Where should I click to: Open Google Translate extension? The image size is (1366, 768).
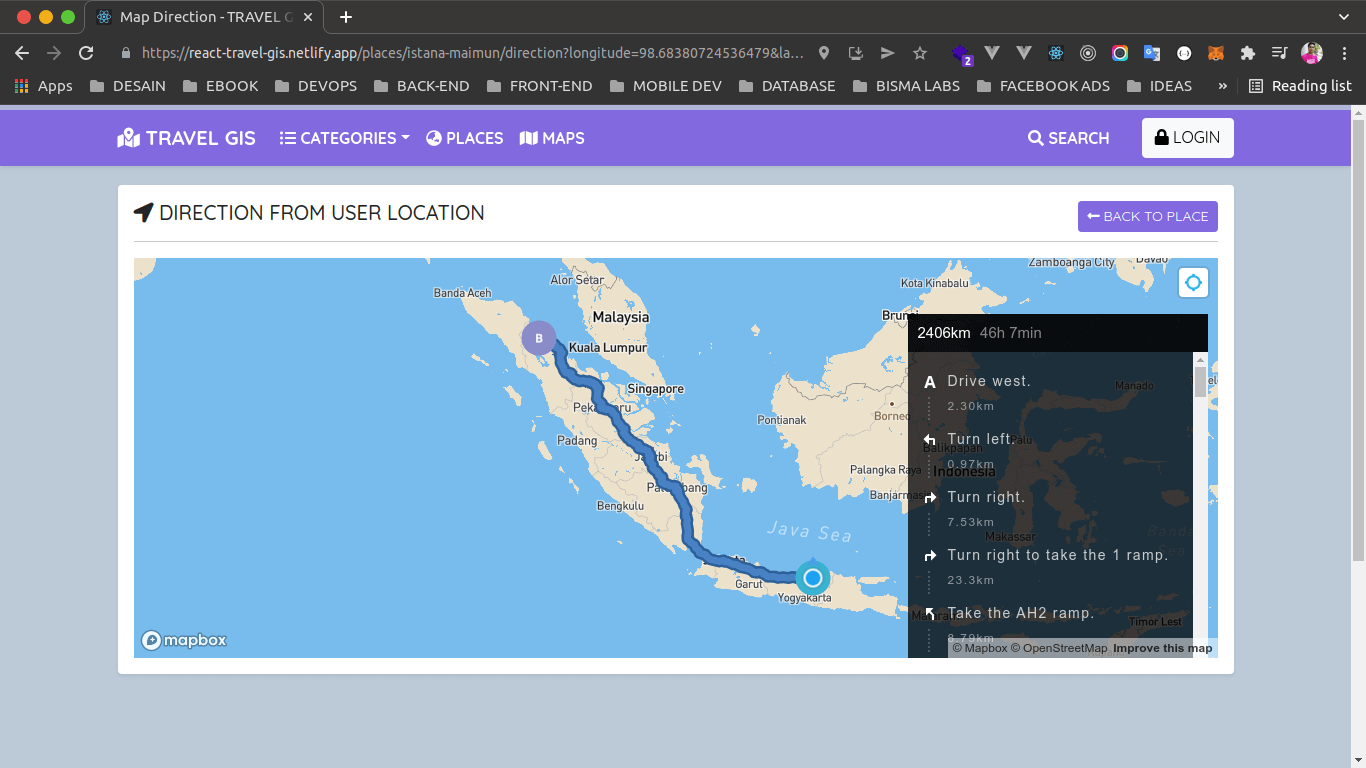click(x=1152, y=53)
